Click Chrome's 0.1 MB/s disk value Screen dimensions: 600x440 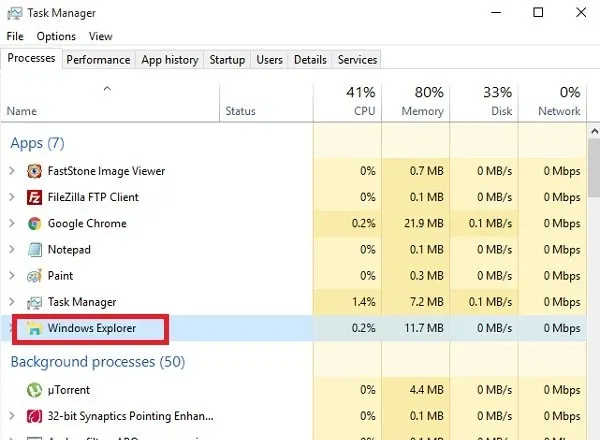coord(490,223)
